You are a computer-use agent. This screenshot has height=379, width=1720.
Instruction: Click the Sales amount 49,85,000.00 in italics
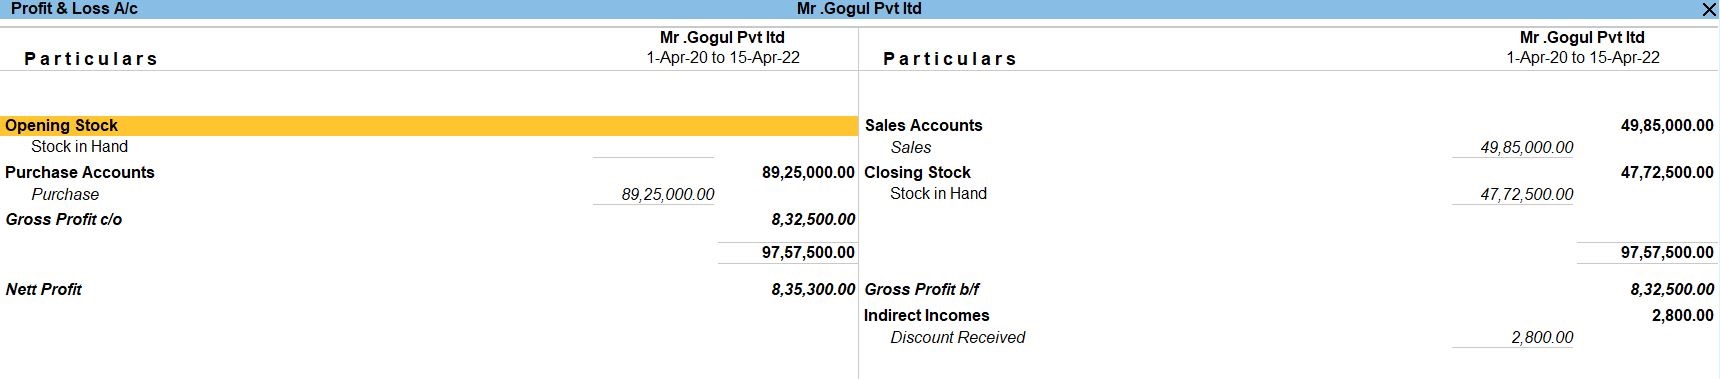pos(1526,148)
